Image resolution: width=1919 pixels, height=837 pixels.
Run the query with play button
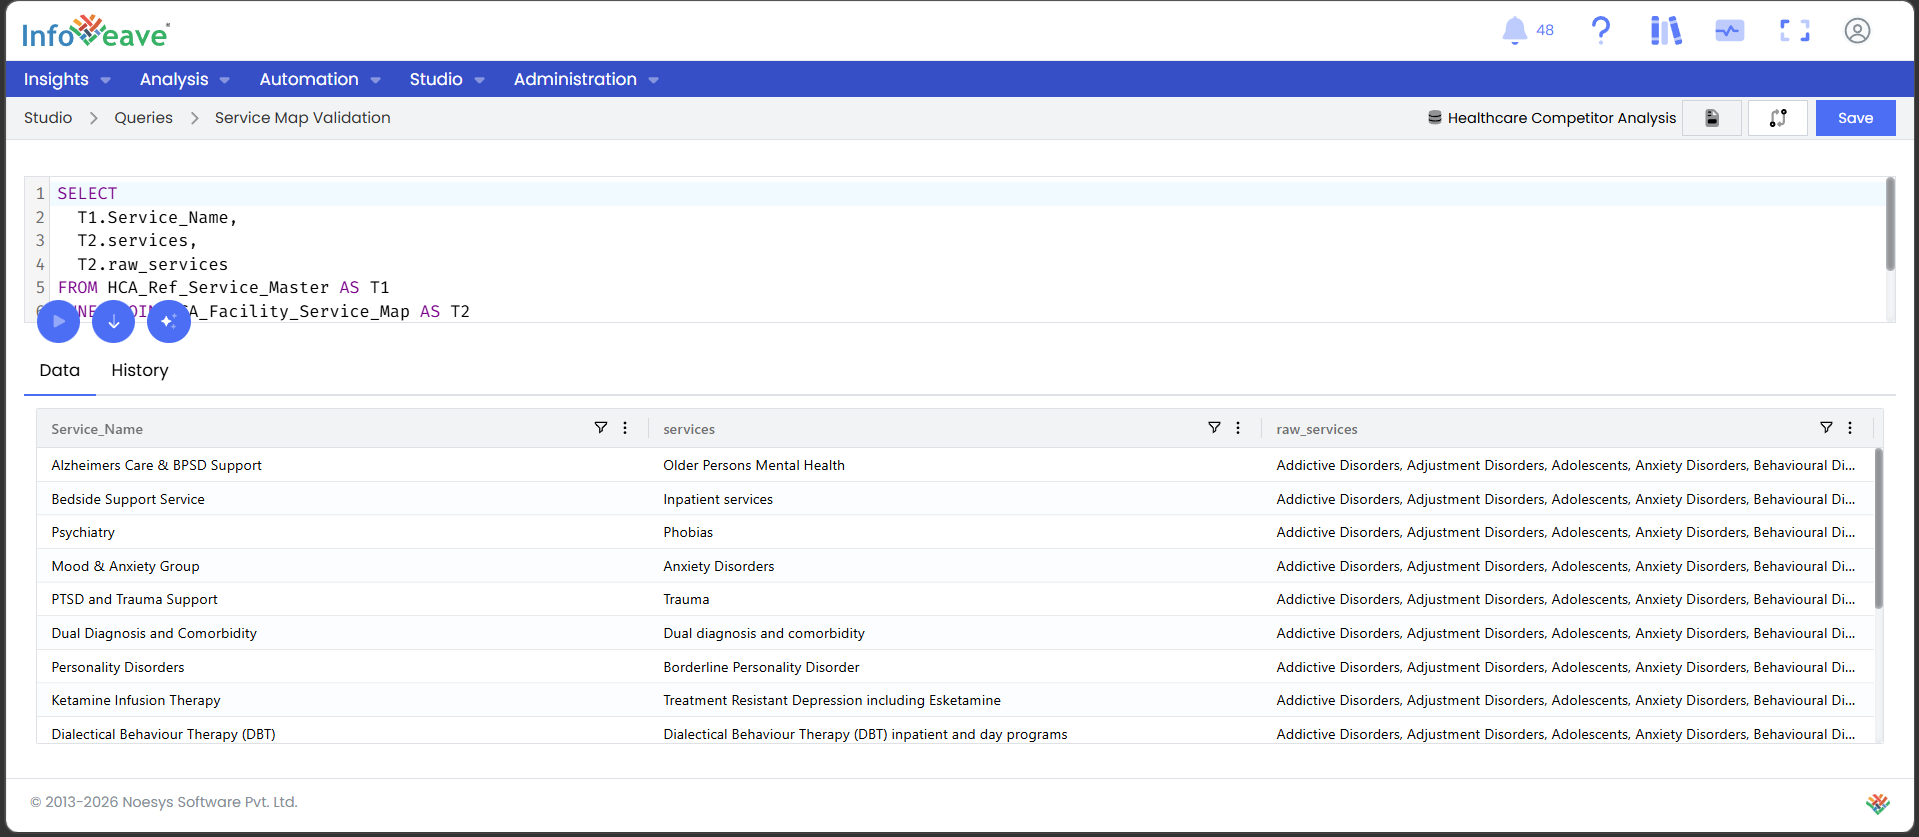pos(58,321)
